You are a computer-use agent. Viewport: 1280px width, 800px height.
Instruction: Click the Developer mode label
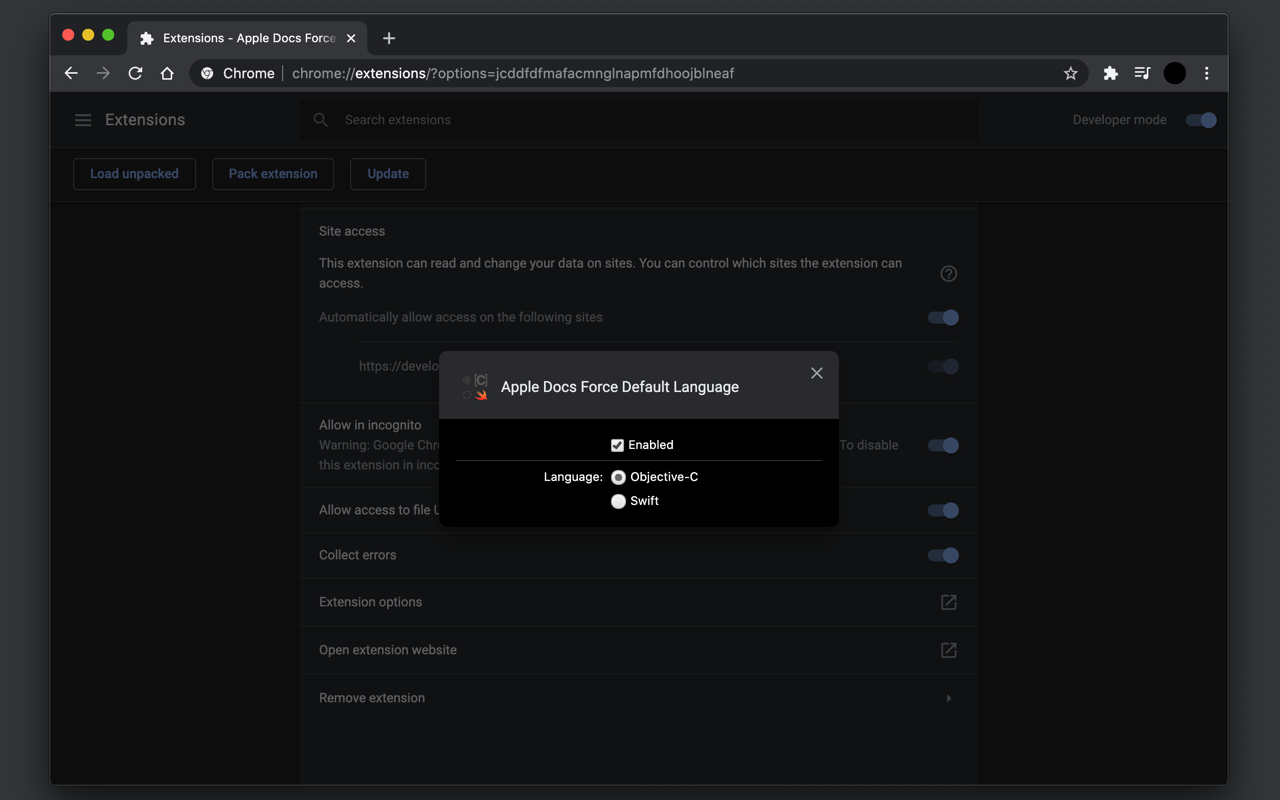tap(1120, 120)
